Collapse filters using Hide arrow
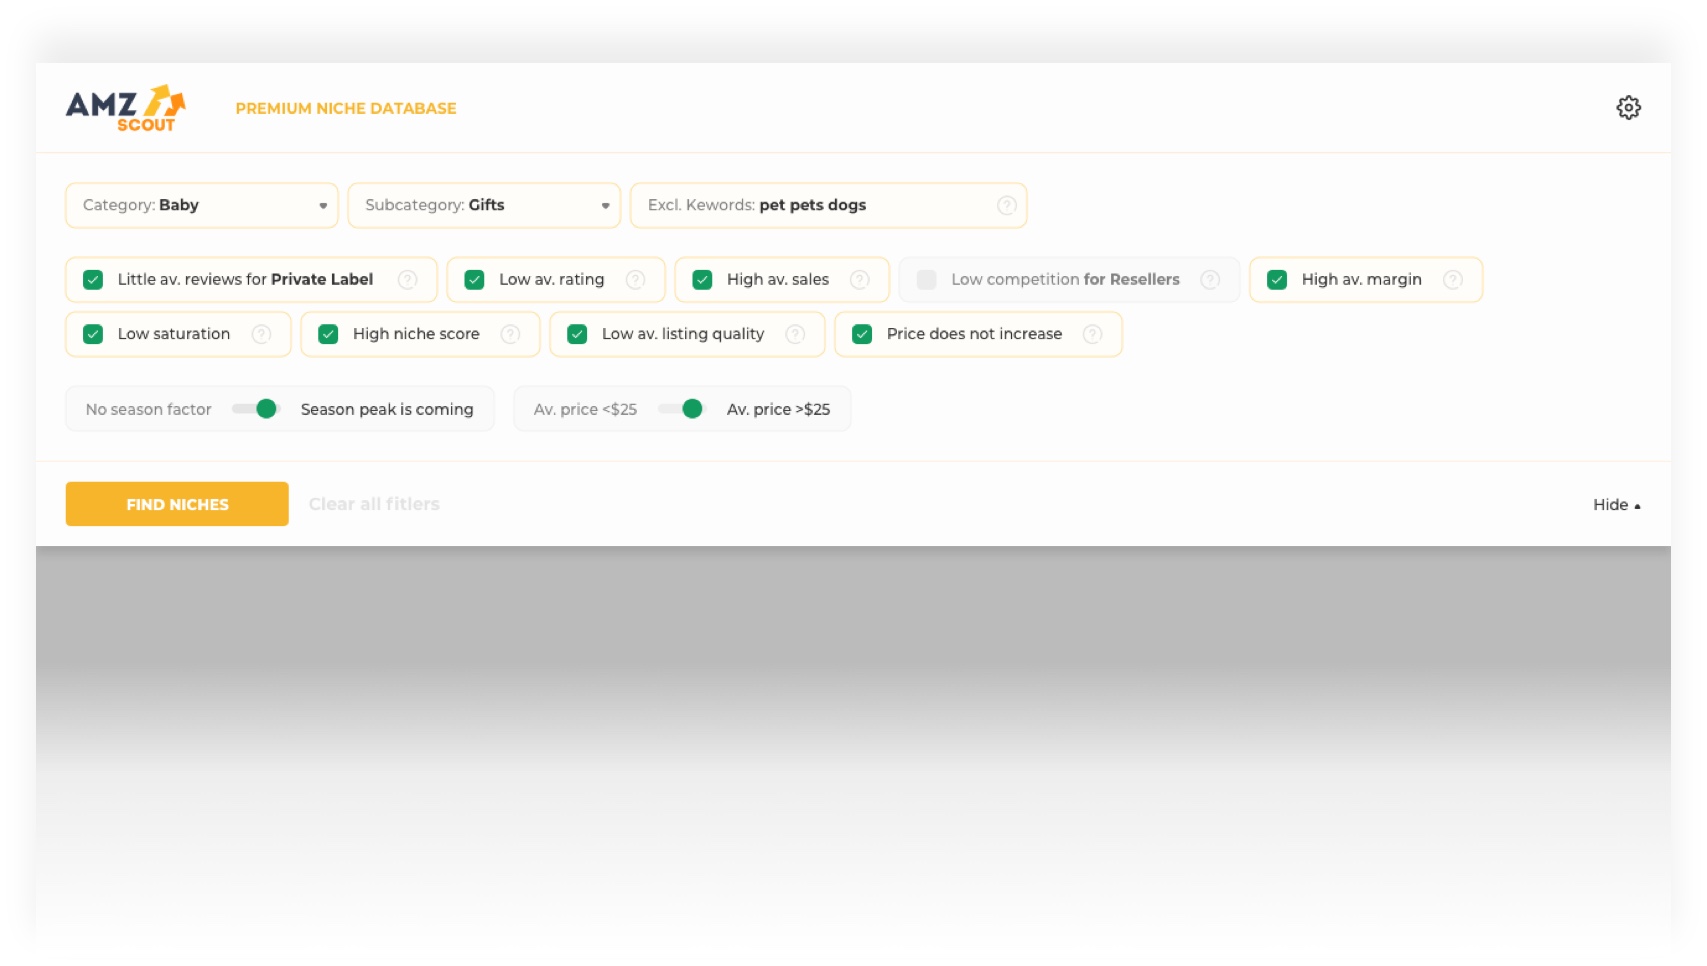 tap(1616, 505)
